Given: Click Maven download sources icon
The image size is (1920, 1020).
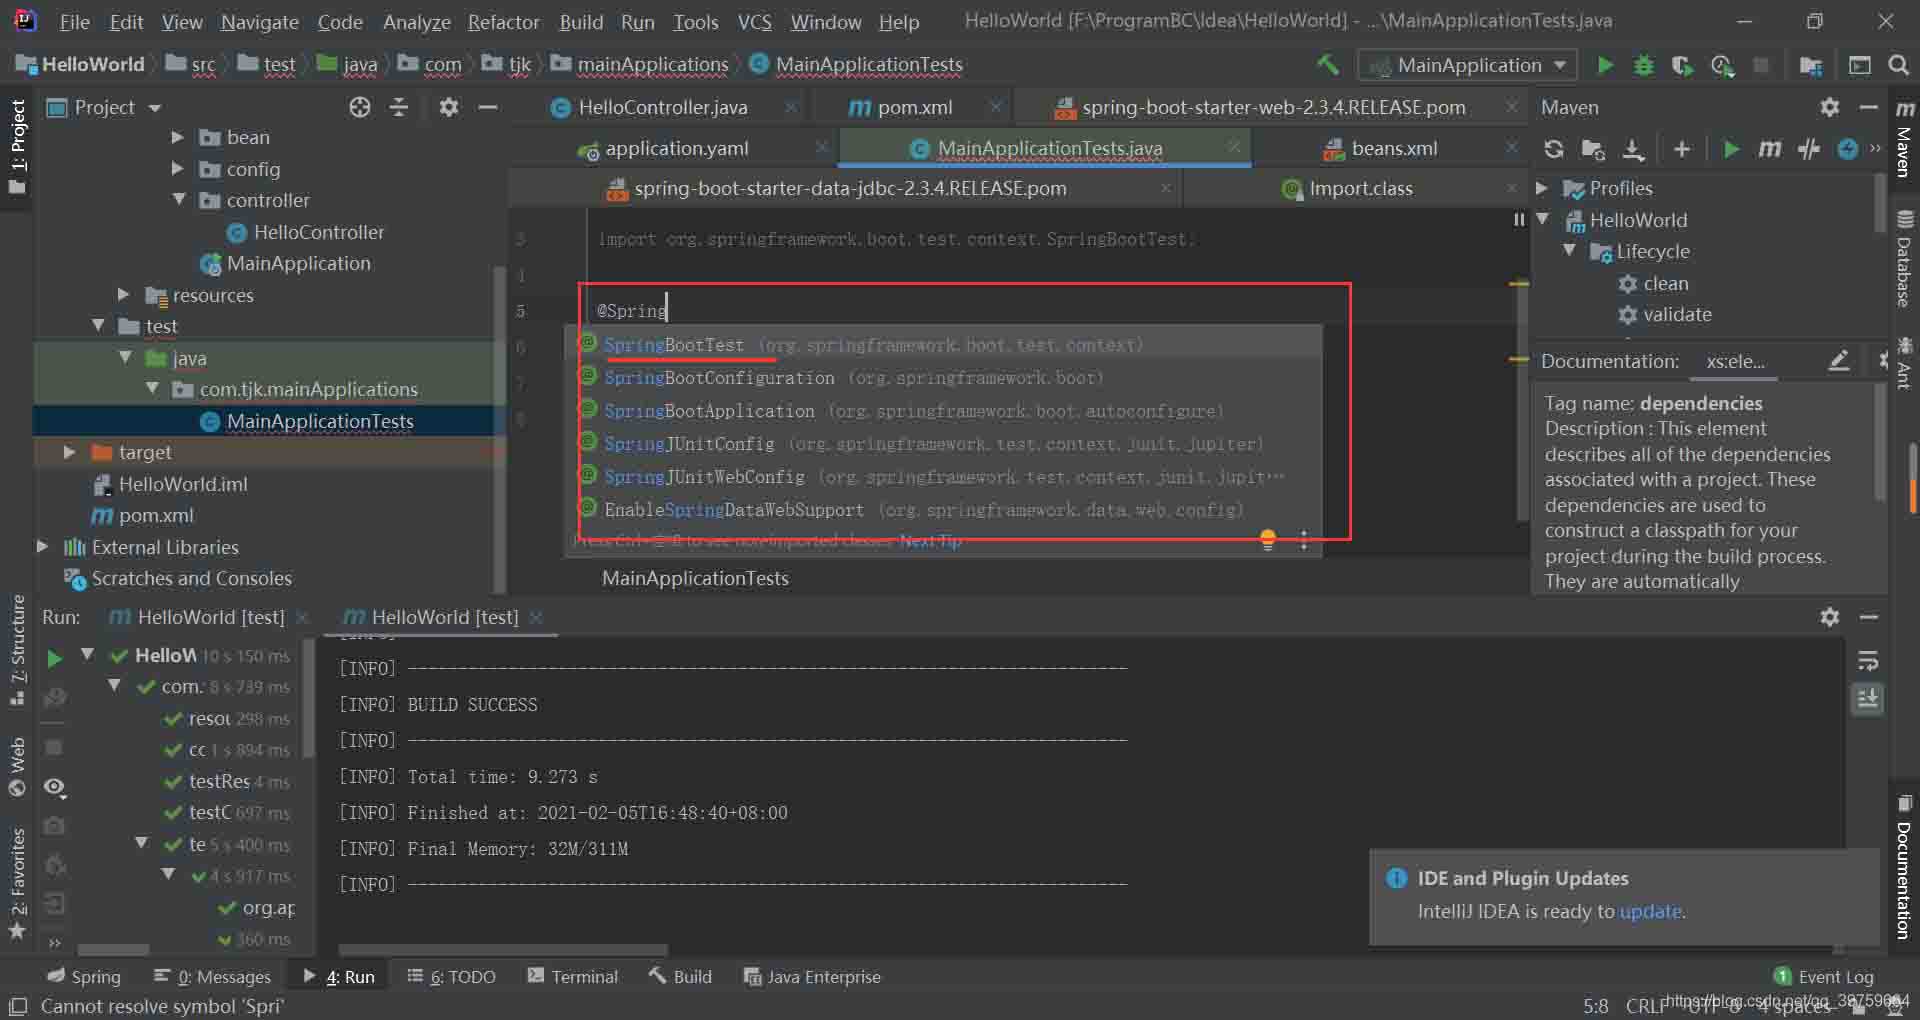Looking at the screenshot, I should pyautogui.click(x=1633, y=149).
